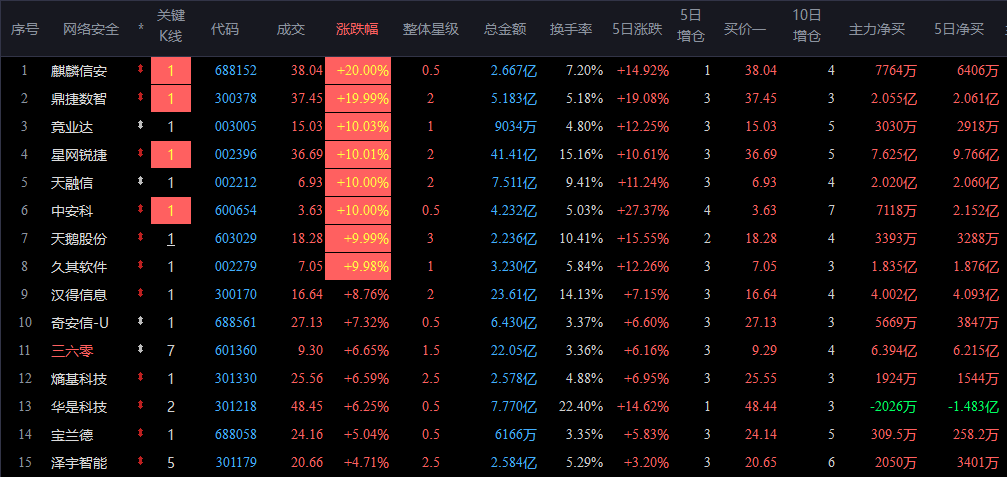Select stock name 熵基科技
The width and height of the screenshot is (1007, 477).
click(79, 379)
